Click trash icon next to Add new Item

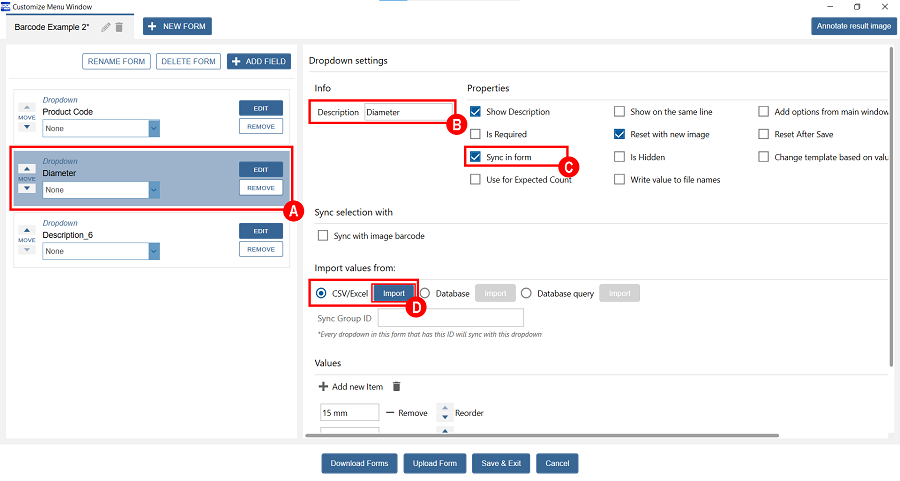pyautogui.click(x=396, y=387)
